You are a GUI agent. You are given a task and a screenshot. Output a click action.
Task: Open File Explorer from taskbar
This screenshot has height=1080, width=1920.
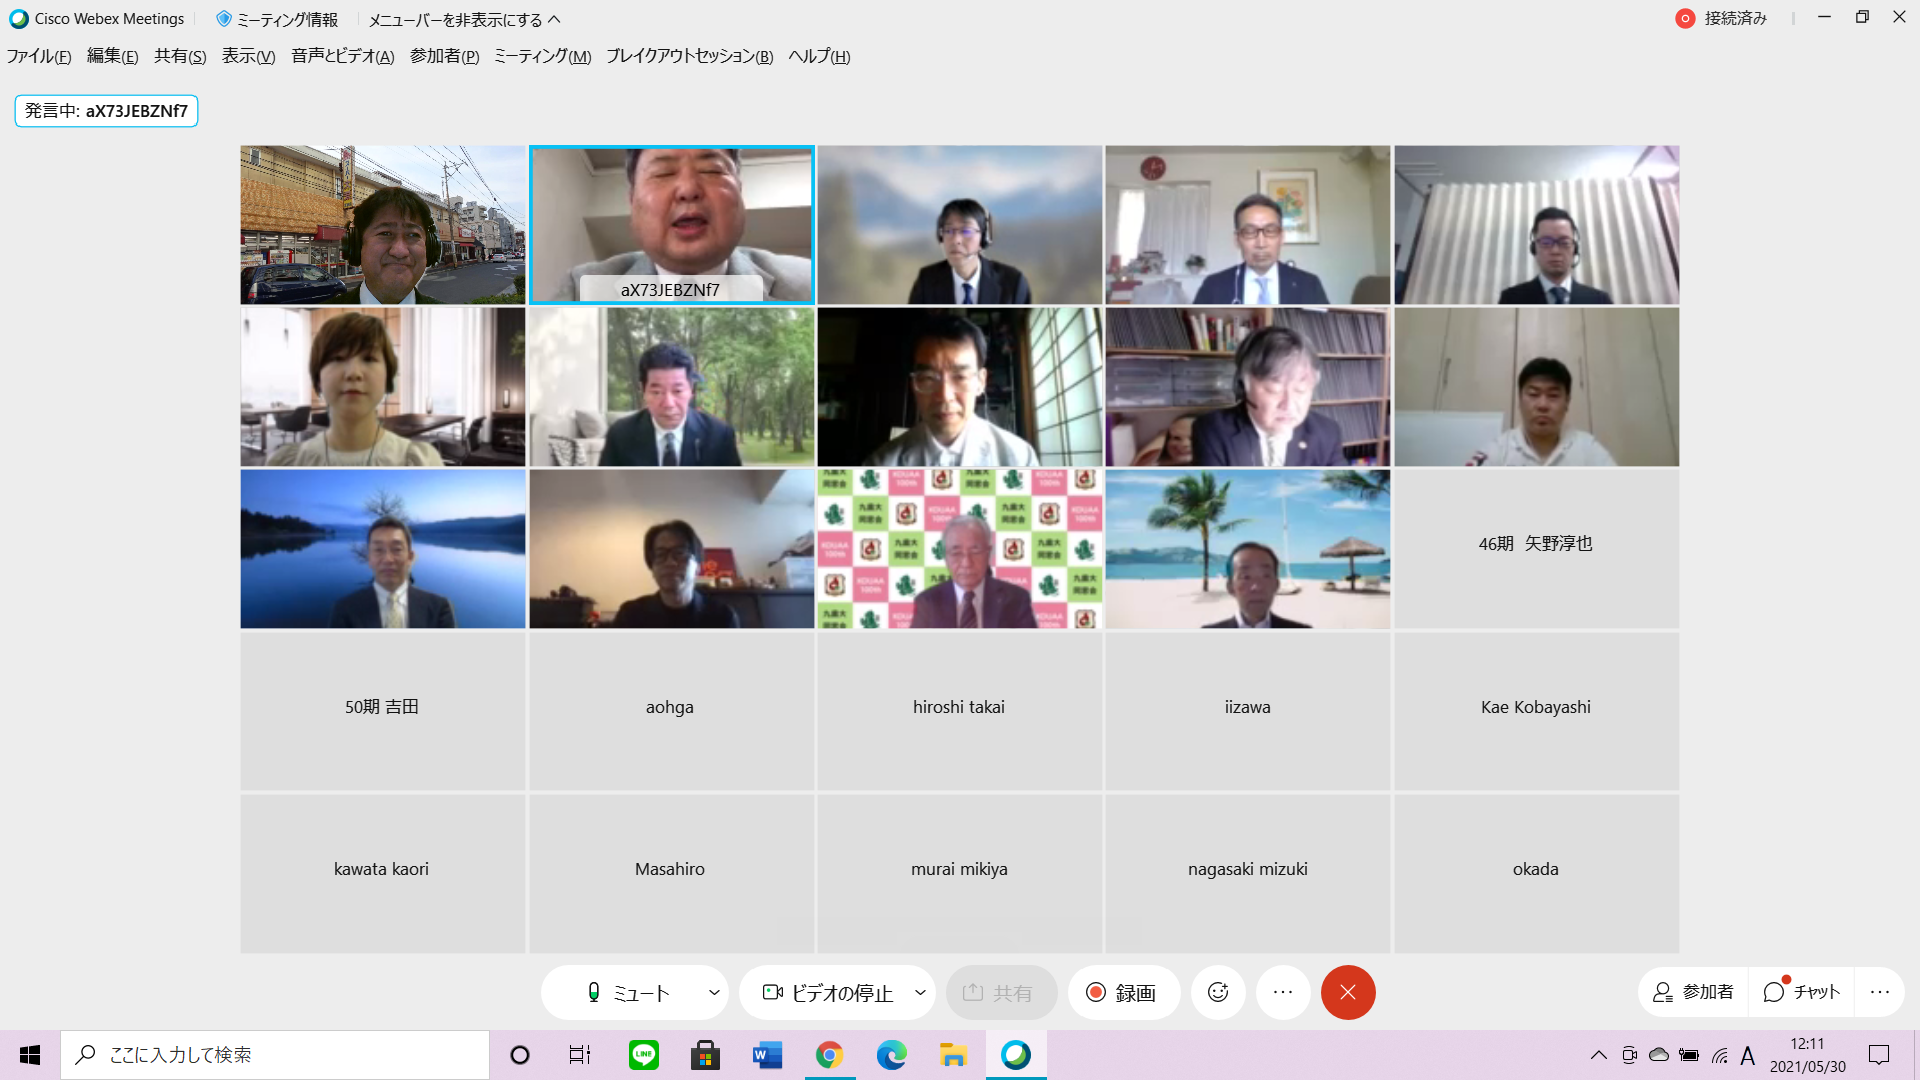click(x=953, y=1055)
